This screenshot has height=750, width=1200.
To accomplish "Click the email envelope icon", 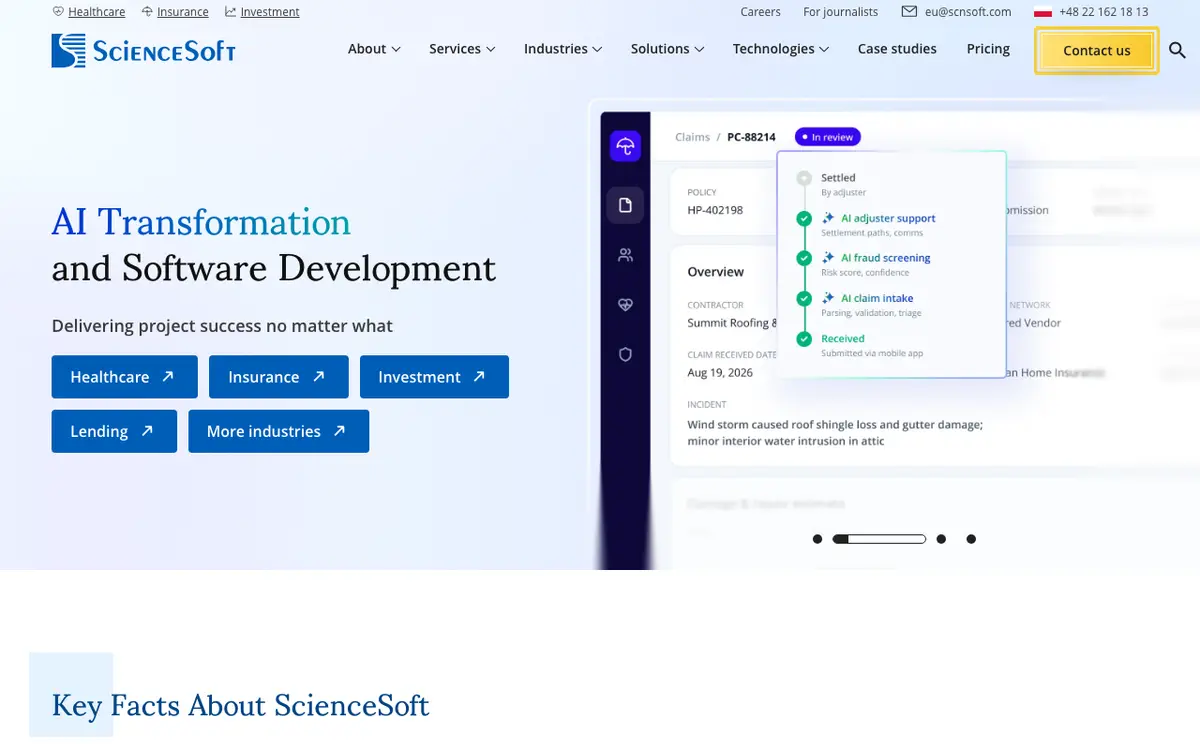I will [909, 12].
